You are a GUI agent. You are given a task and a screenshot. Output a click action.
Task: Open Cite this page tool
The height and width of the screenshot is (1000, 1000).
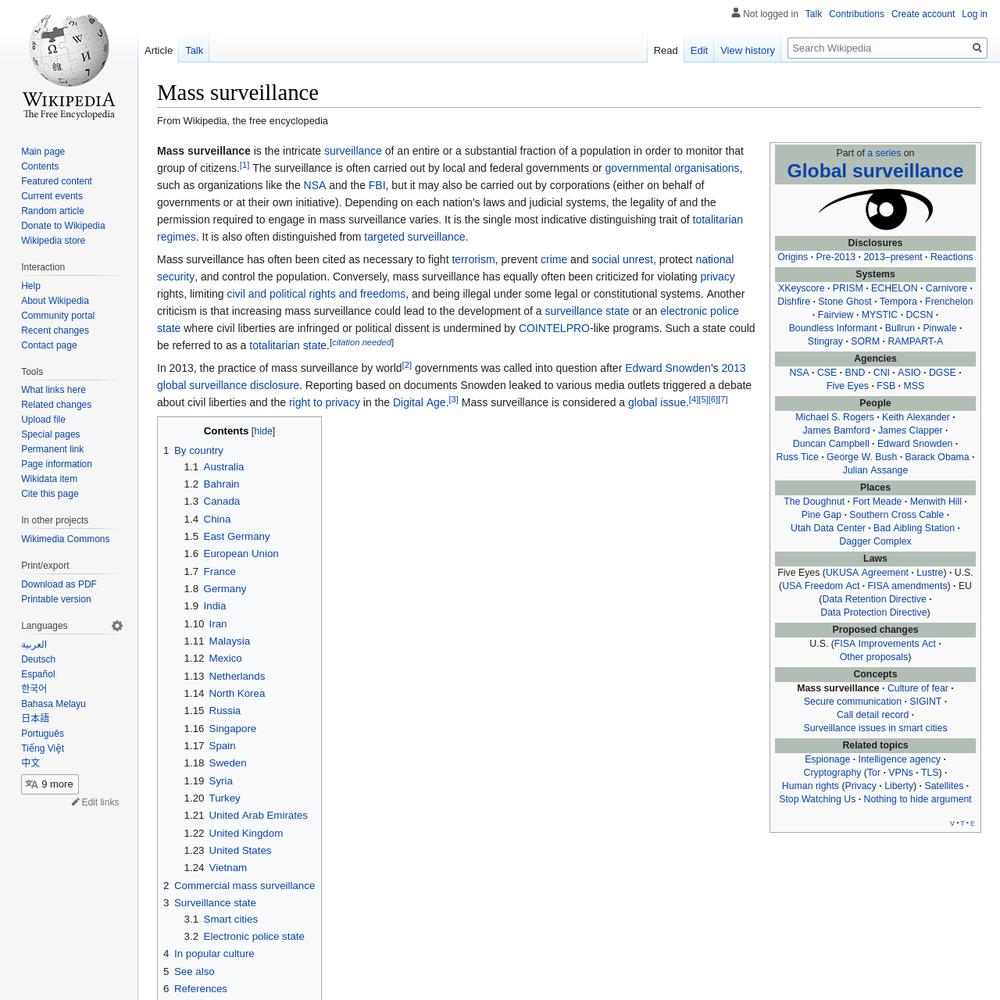(x=50, y=494)
